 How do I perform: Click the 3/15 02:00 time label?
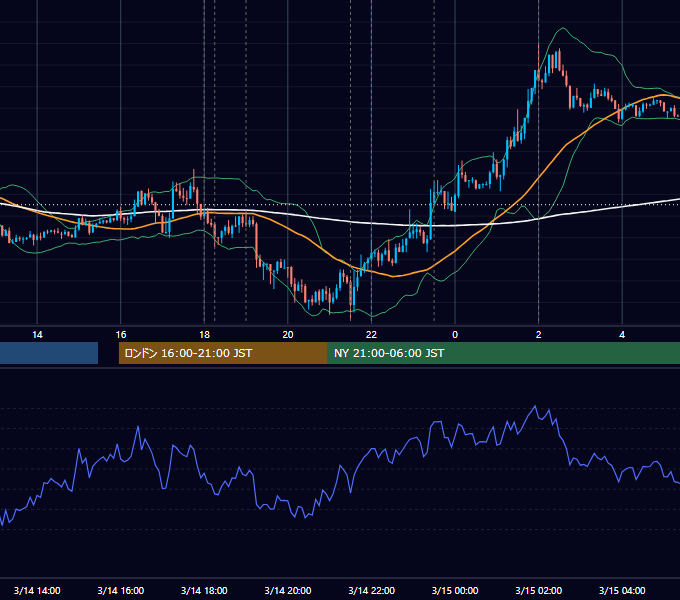(x=539, y=590)
